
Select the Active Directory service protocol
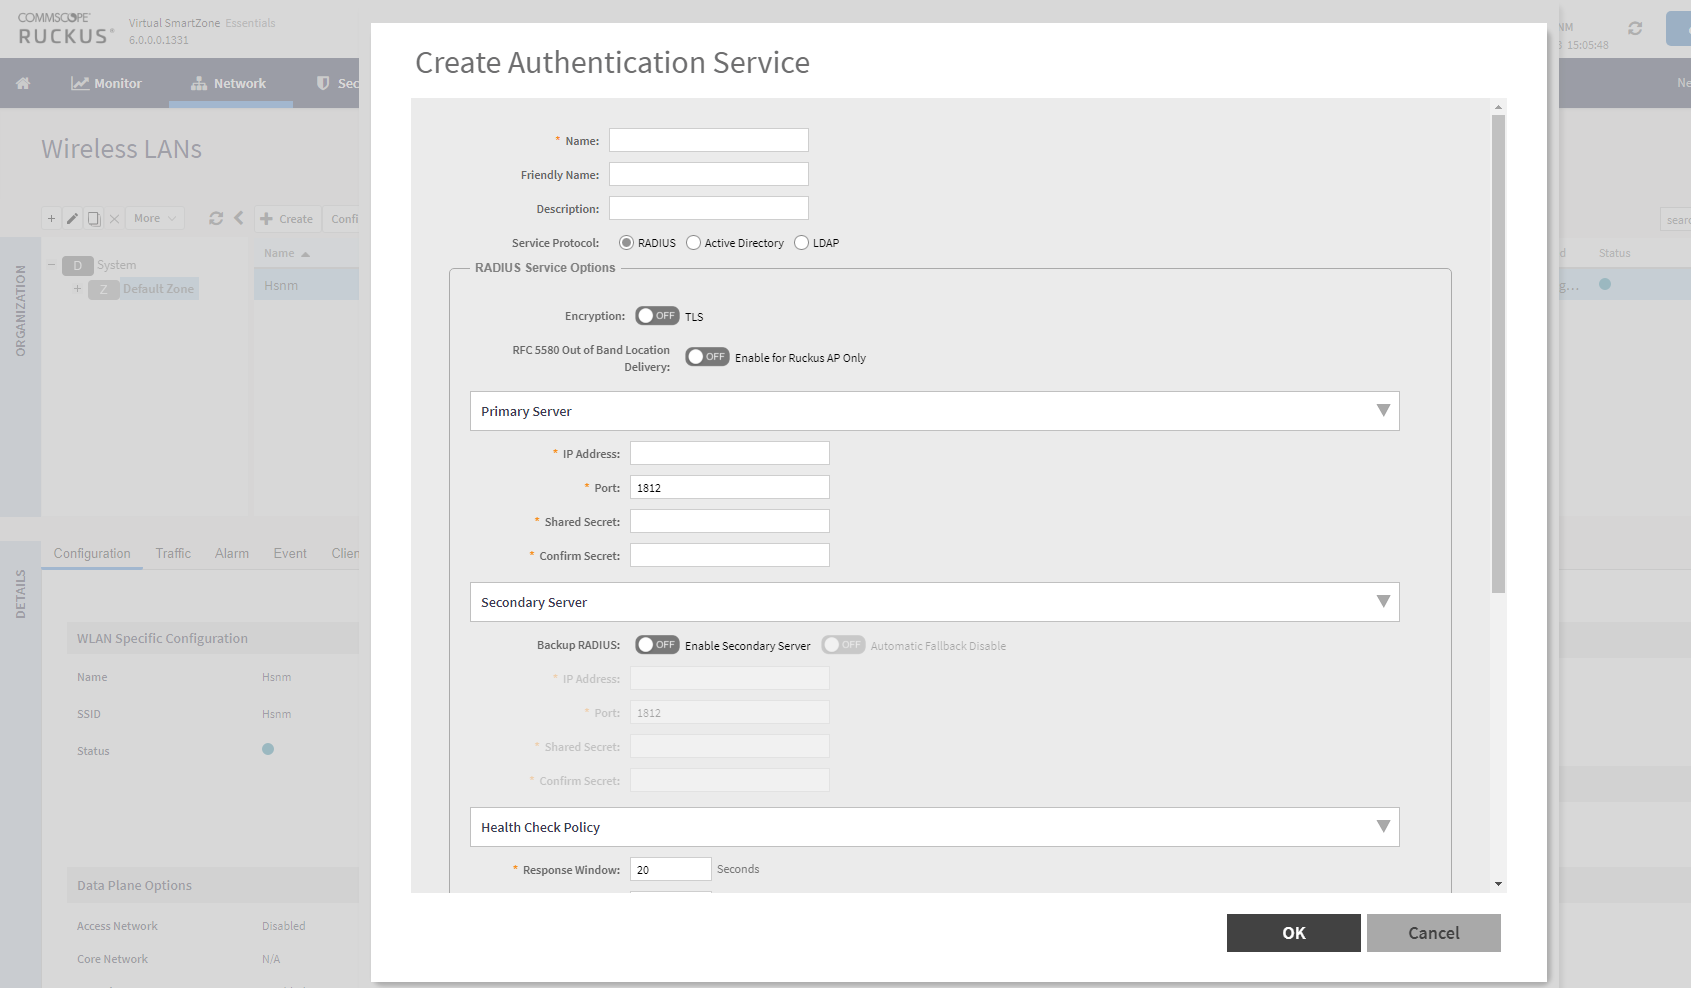(694, 243)
